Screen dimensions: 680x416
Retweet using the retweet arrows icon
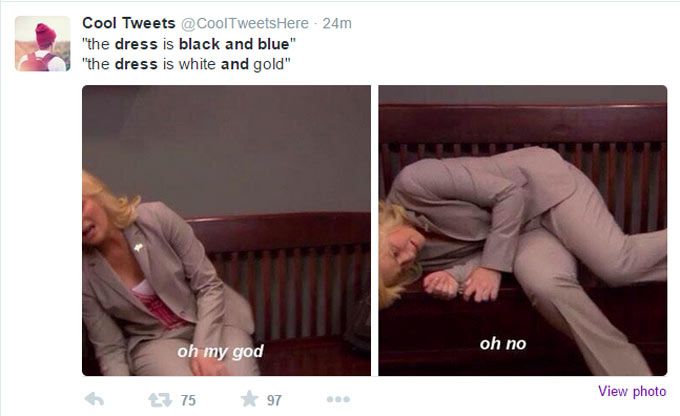click(160, 400)
